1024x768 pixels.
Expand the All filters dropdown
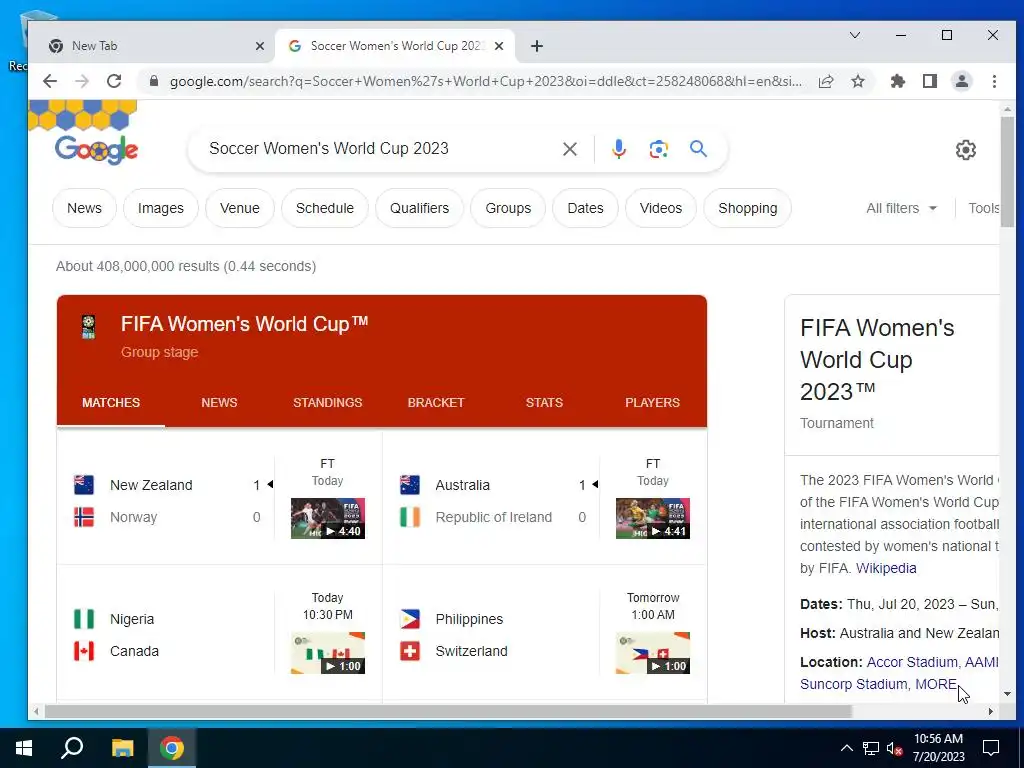tap(901, 208)
